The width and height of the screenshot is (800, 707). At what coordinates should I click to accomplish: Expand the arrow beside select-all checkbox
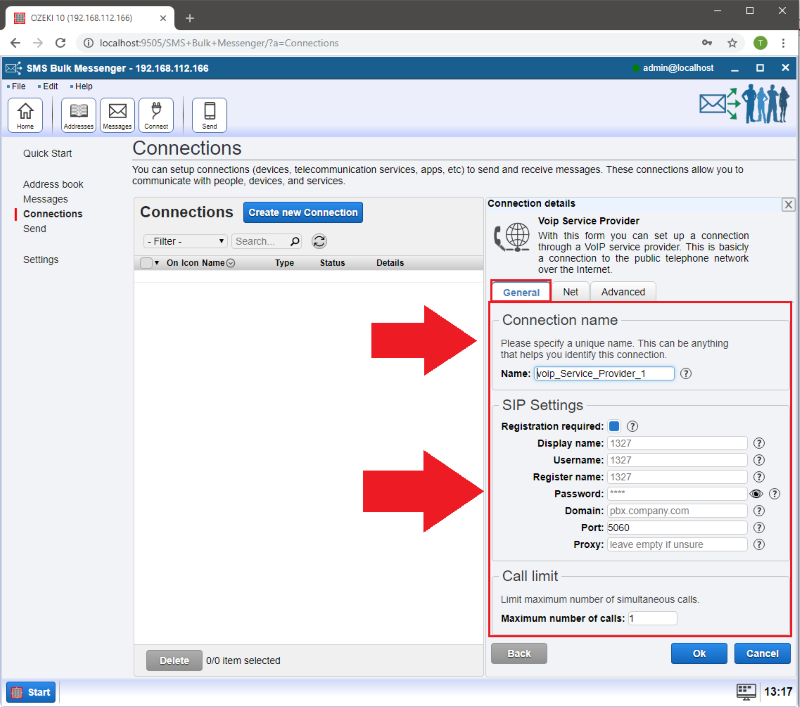(157, 263)
